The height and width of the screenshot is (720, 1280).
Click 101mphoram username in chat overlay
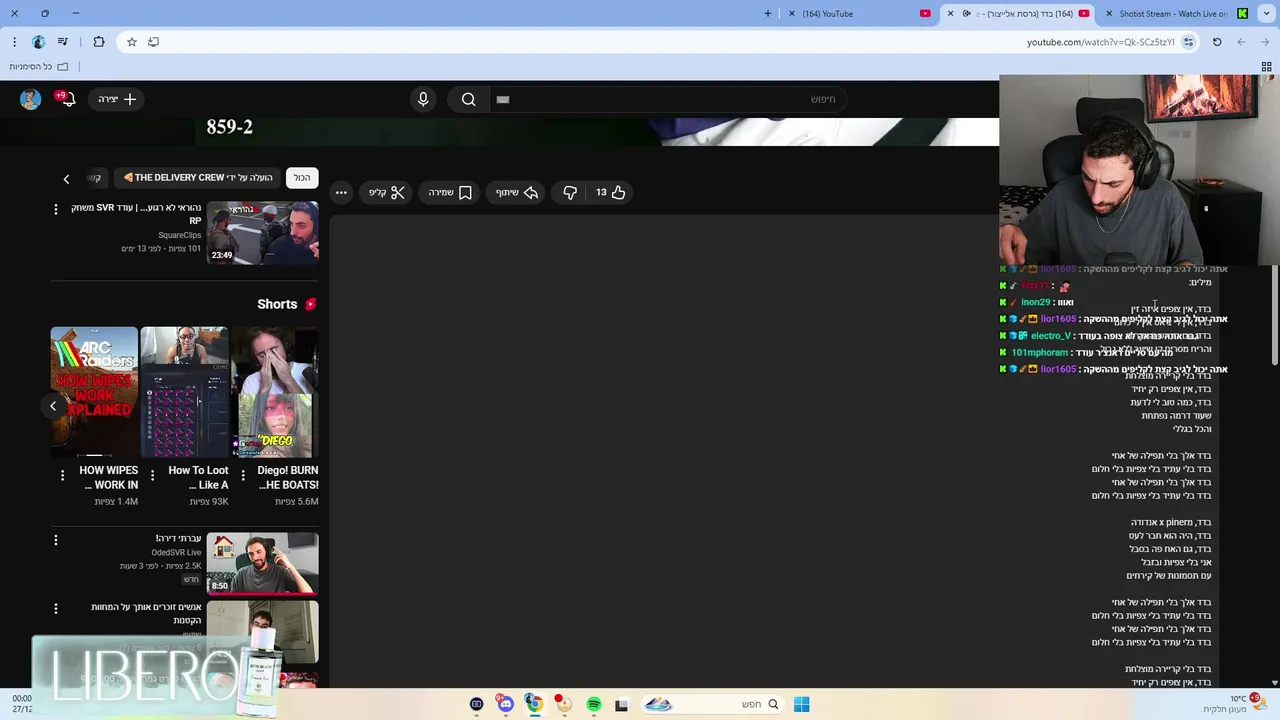click(1039, 353)
